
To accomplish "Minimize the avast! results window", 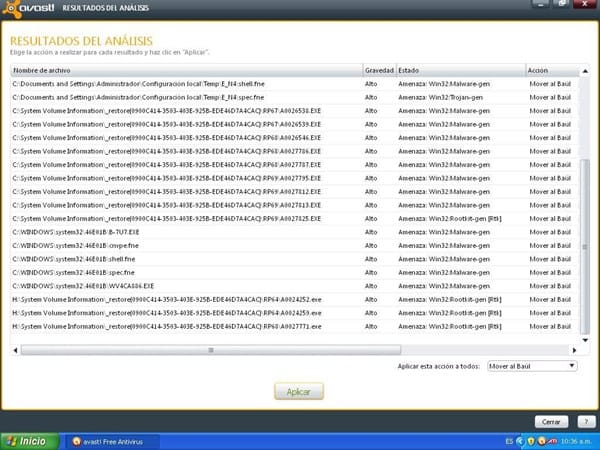I will click(541, 3).
